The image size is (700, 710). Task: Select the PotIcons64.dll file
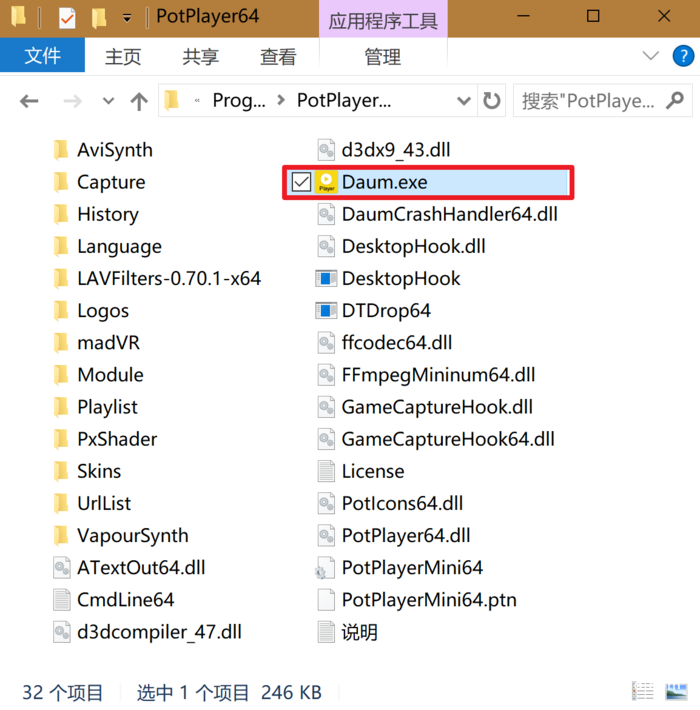[390, 504]
